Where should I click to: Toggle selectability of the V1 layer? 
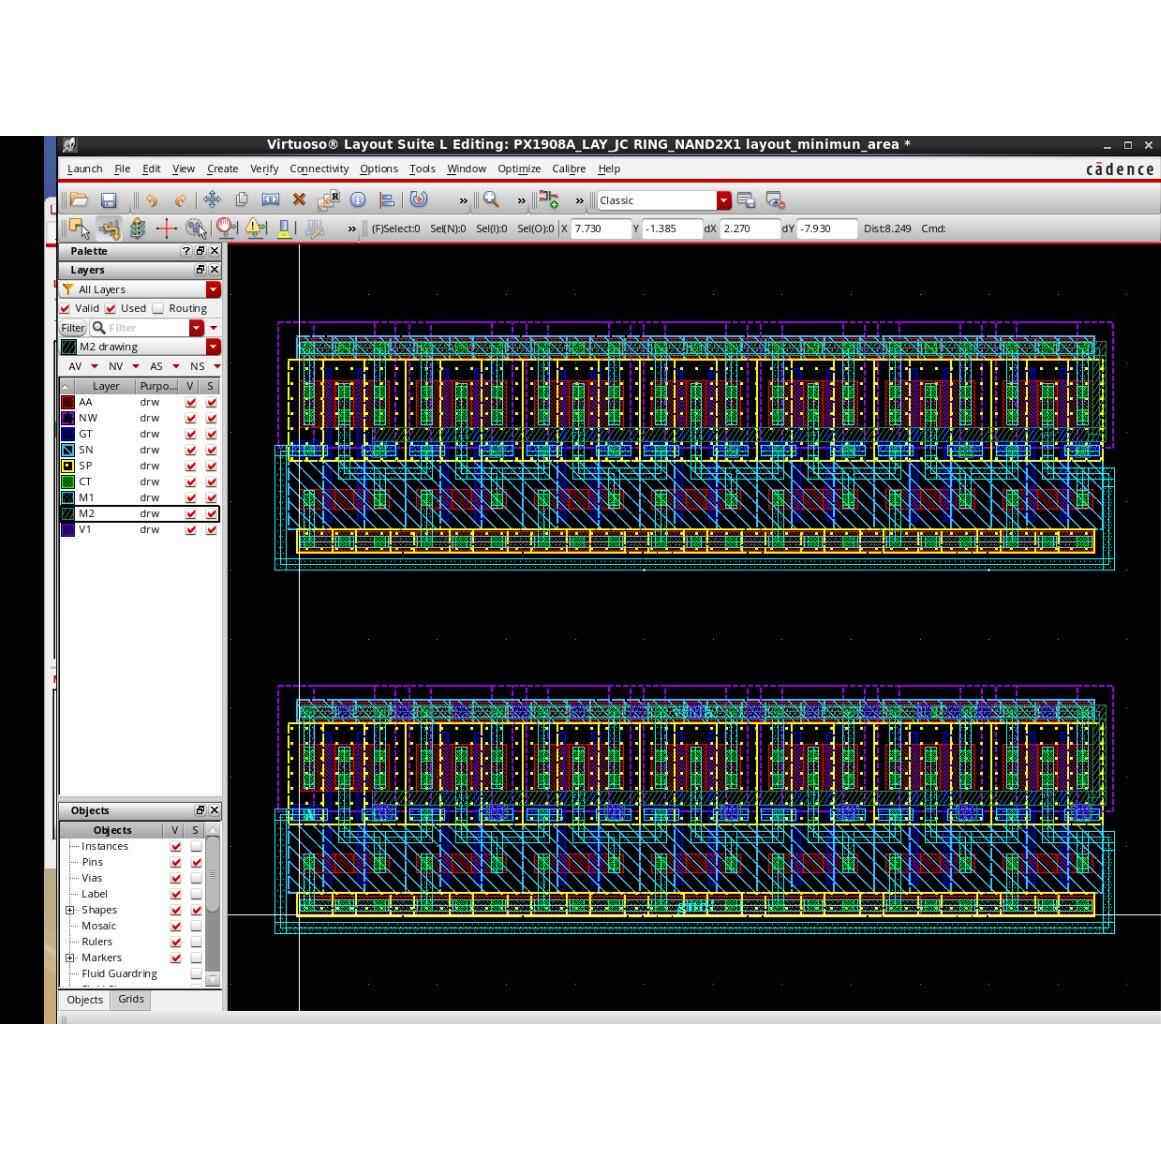pyautogui.click(x=211, y=529)
